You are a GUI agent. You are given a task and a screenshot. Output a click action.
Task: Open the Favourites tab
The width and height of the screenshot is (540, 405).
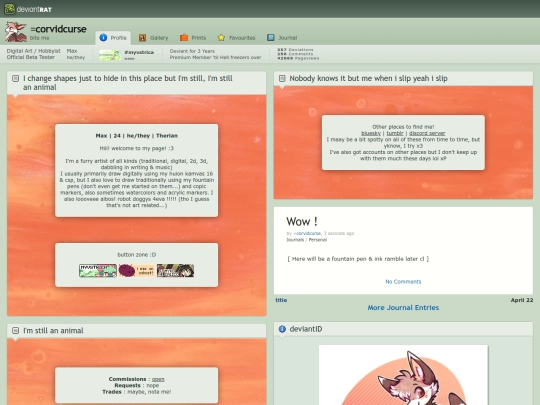pos(236,38)
